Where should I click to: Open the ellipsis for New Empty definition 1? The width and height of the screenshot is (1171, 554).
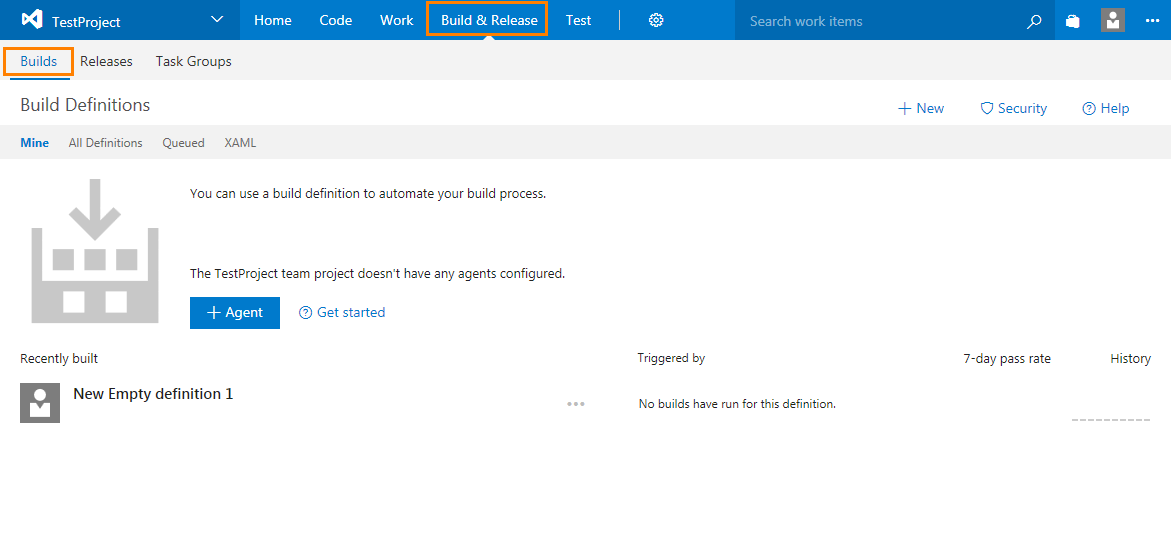point(575,404)
